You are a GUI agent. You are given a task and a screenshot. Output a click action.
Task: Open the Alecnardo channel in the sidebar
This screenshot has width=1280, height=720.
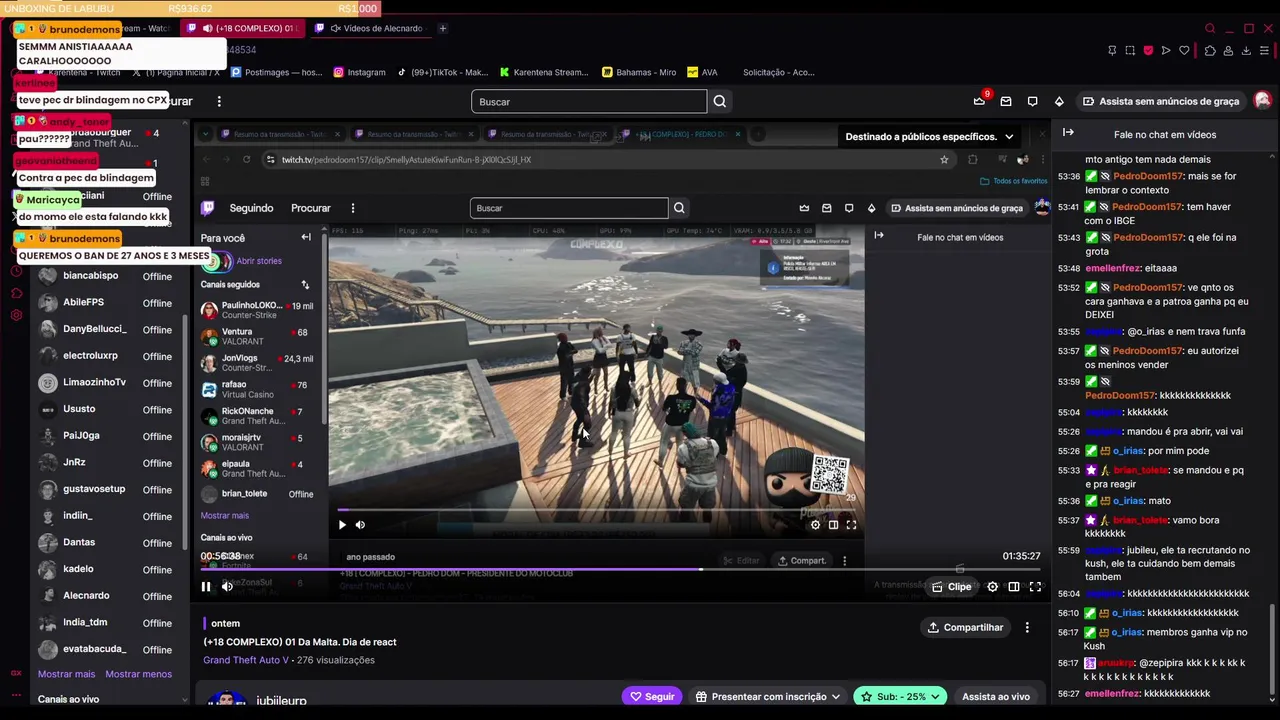pyautogui.click(x=110, y=596)
